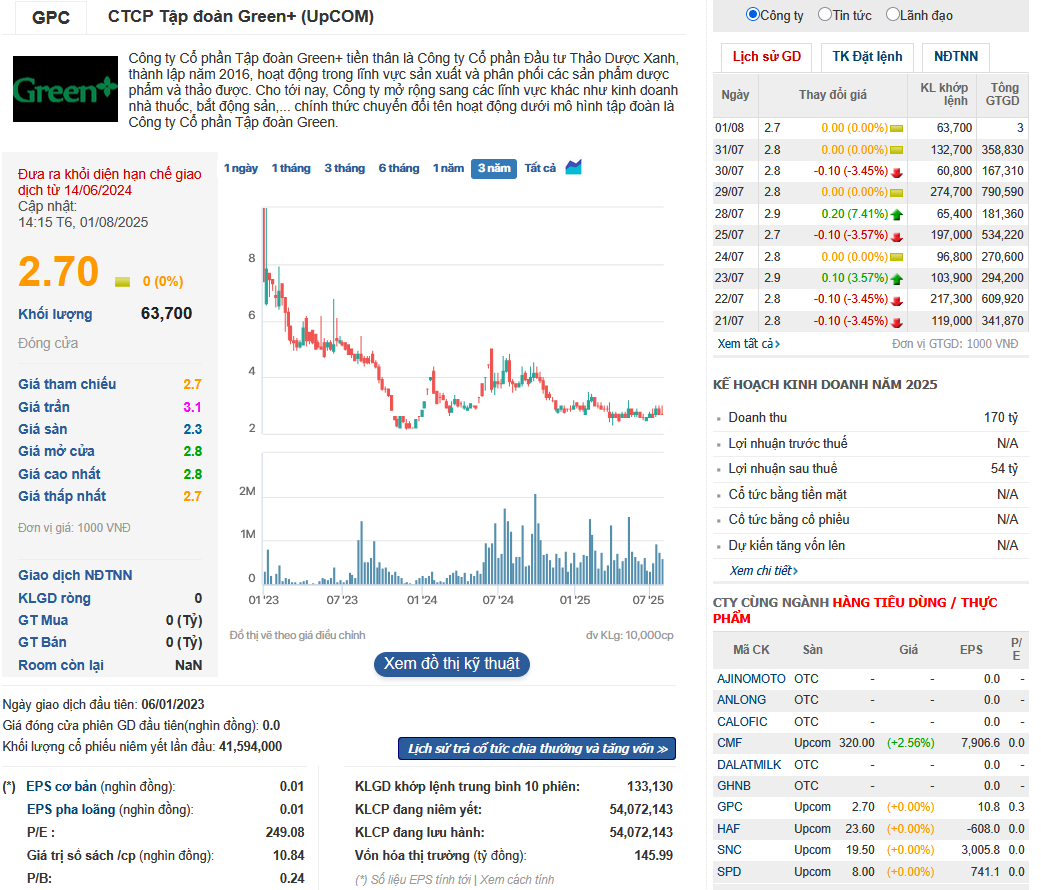Click the down arrow icon on 30/07 row

click(896, 172)
